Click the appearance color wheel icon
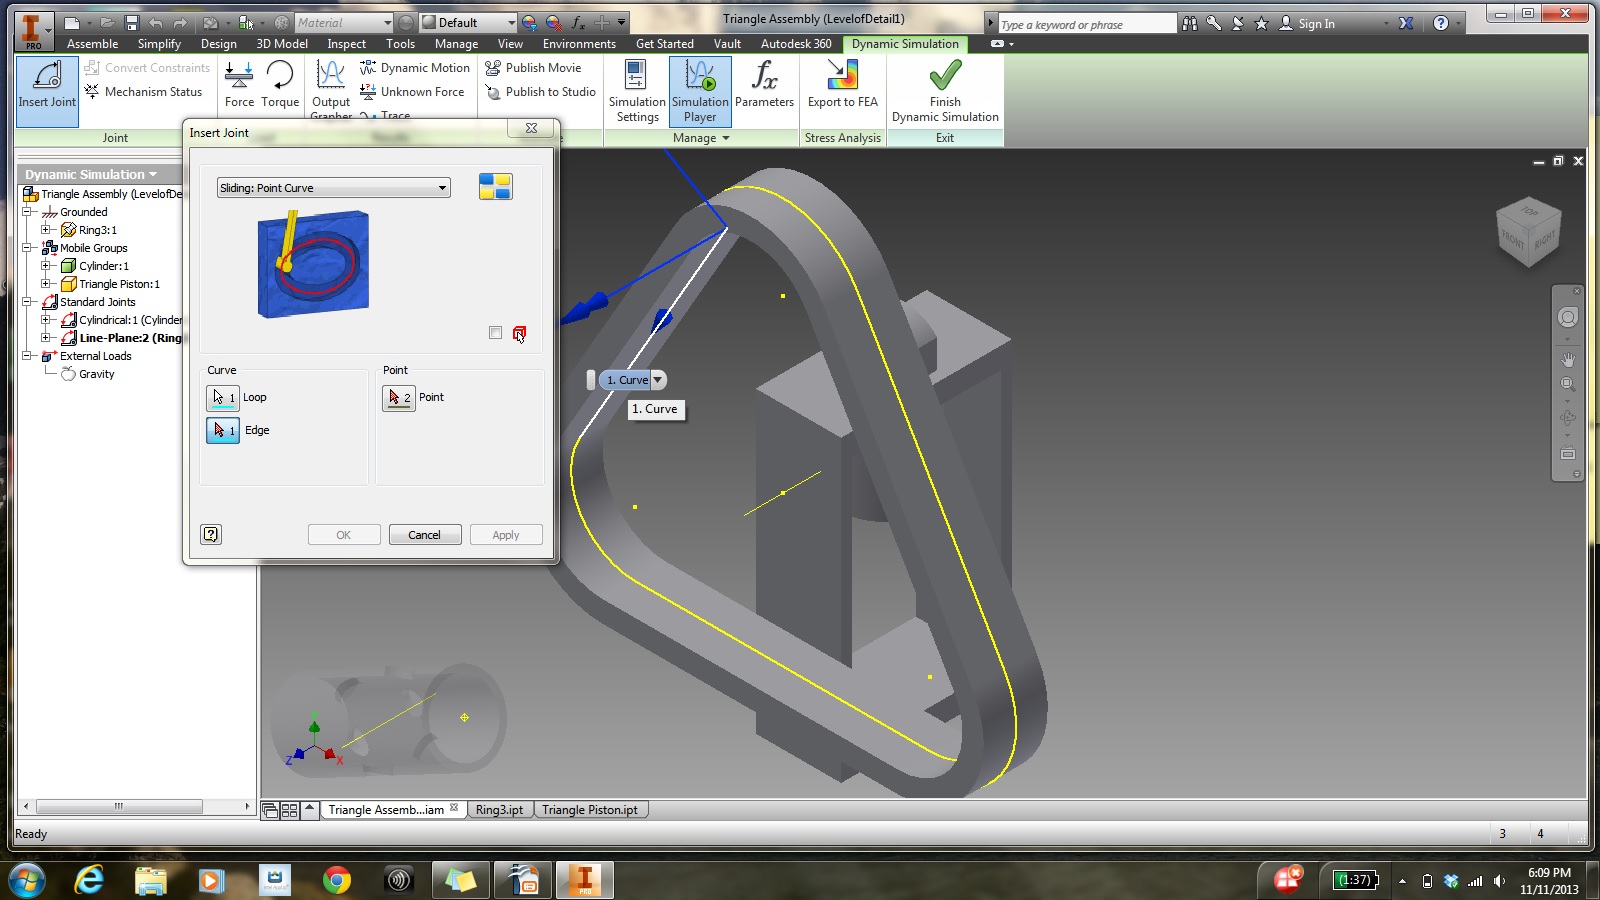The image size is (1600, 900). (529, 23)
